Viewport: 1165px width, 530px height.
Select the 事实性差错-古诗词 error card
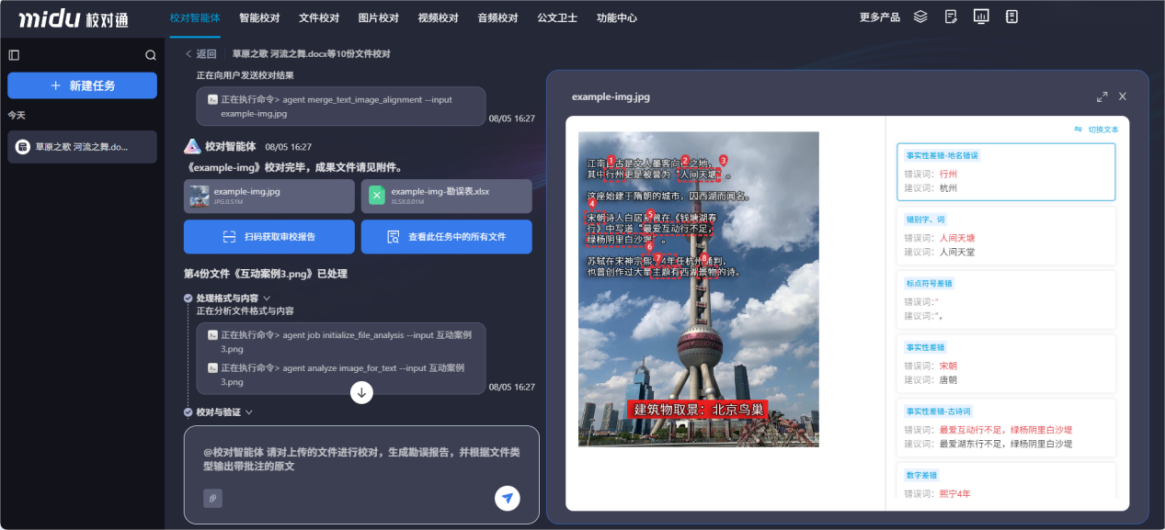coord(1006,427)
